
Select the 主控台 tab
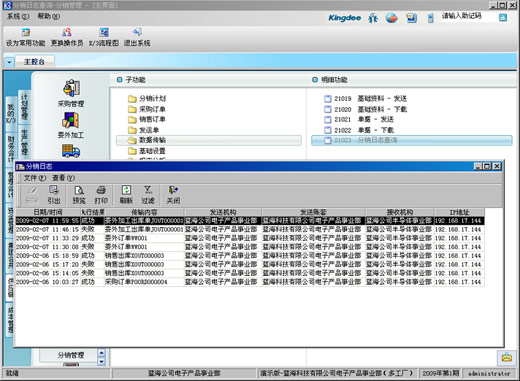[x=34, y=62]
